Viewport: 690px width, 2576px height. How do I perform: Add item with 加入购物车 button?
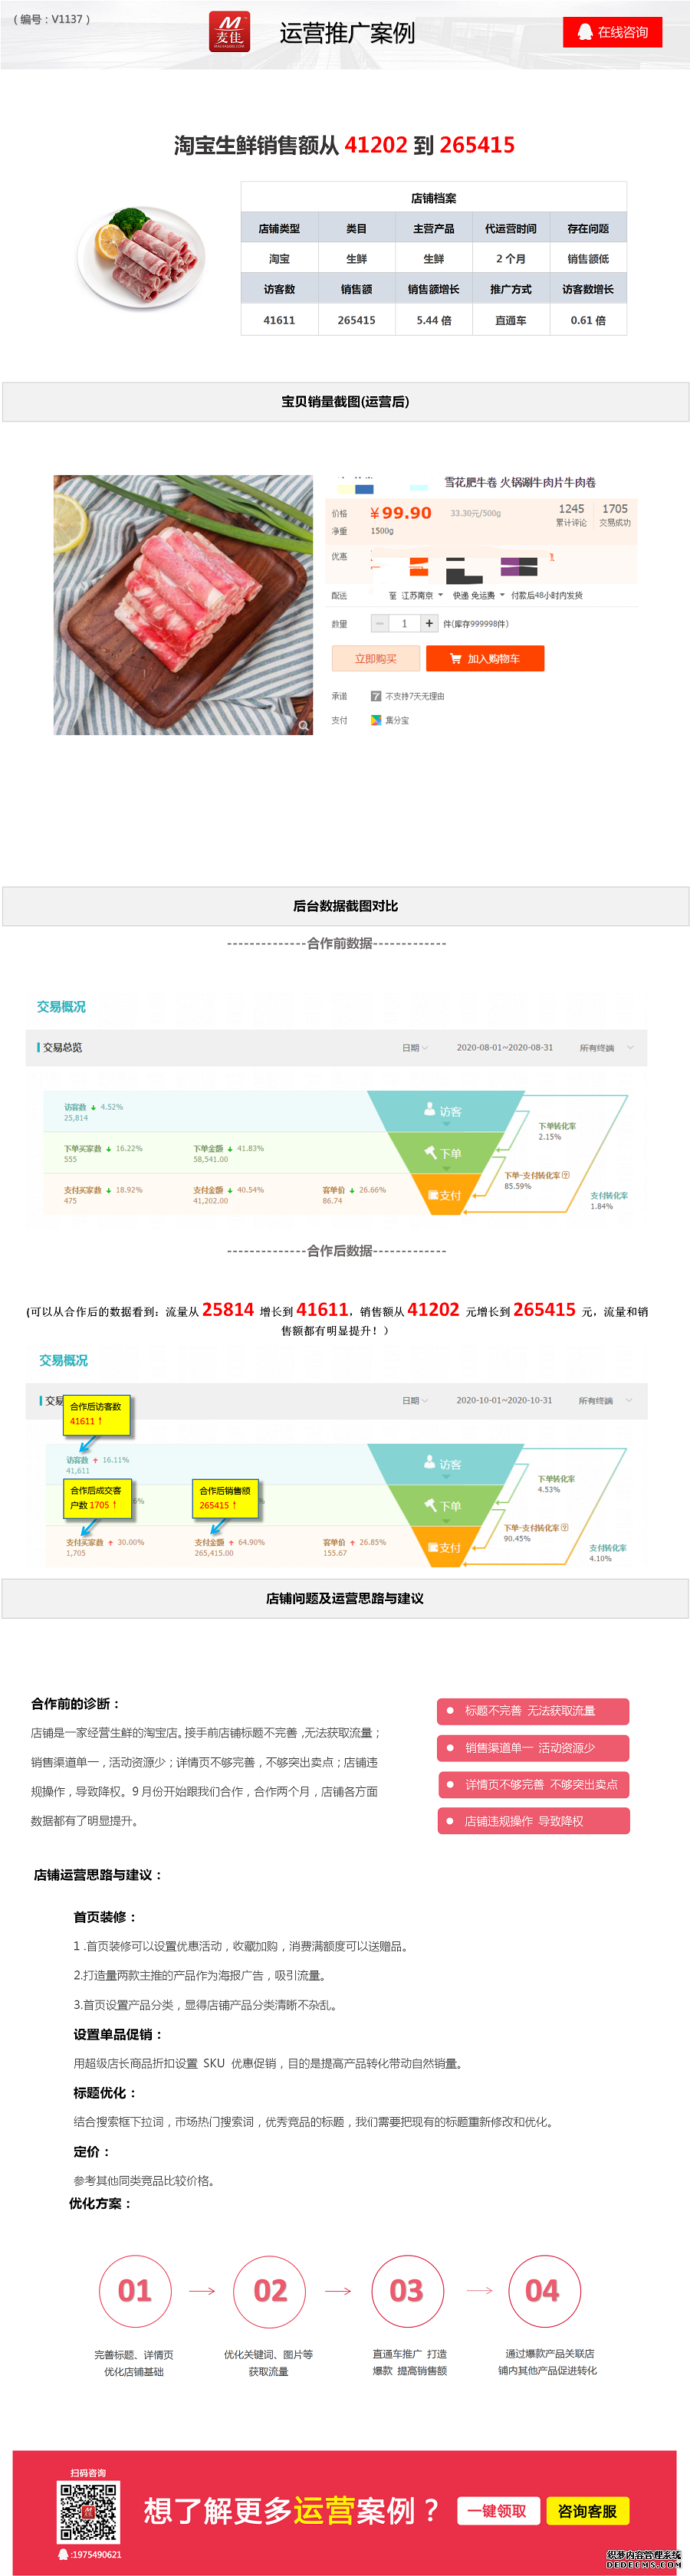point(485,658)
